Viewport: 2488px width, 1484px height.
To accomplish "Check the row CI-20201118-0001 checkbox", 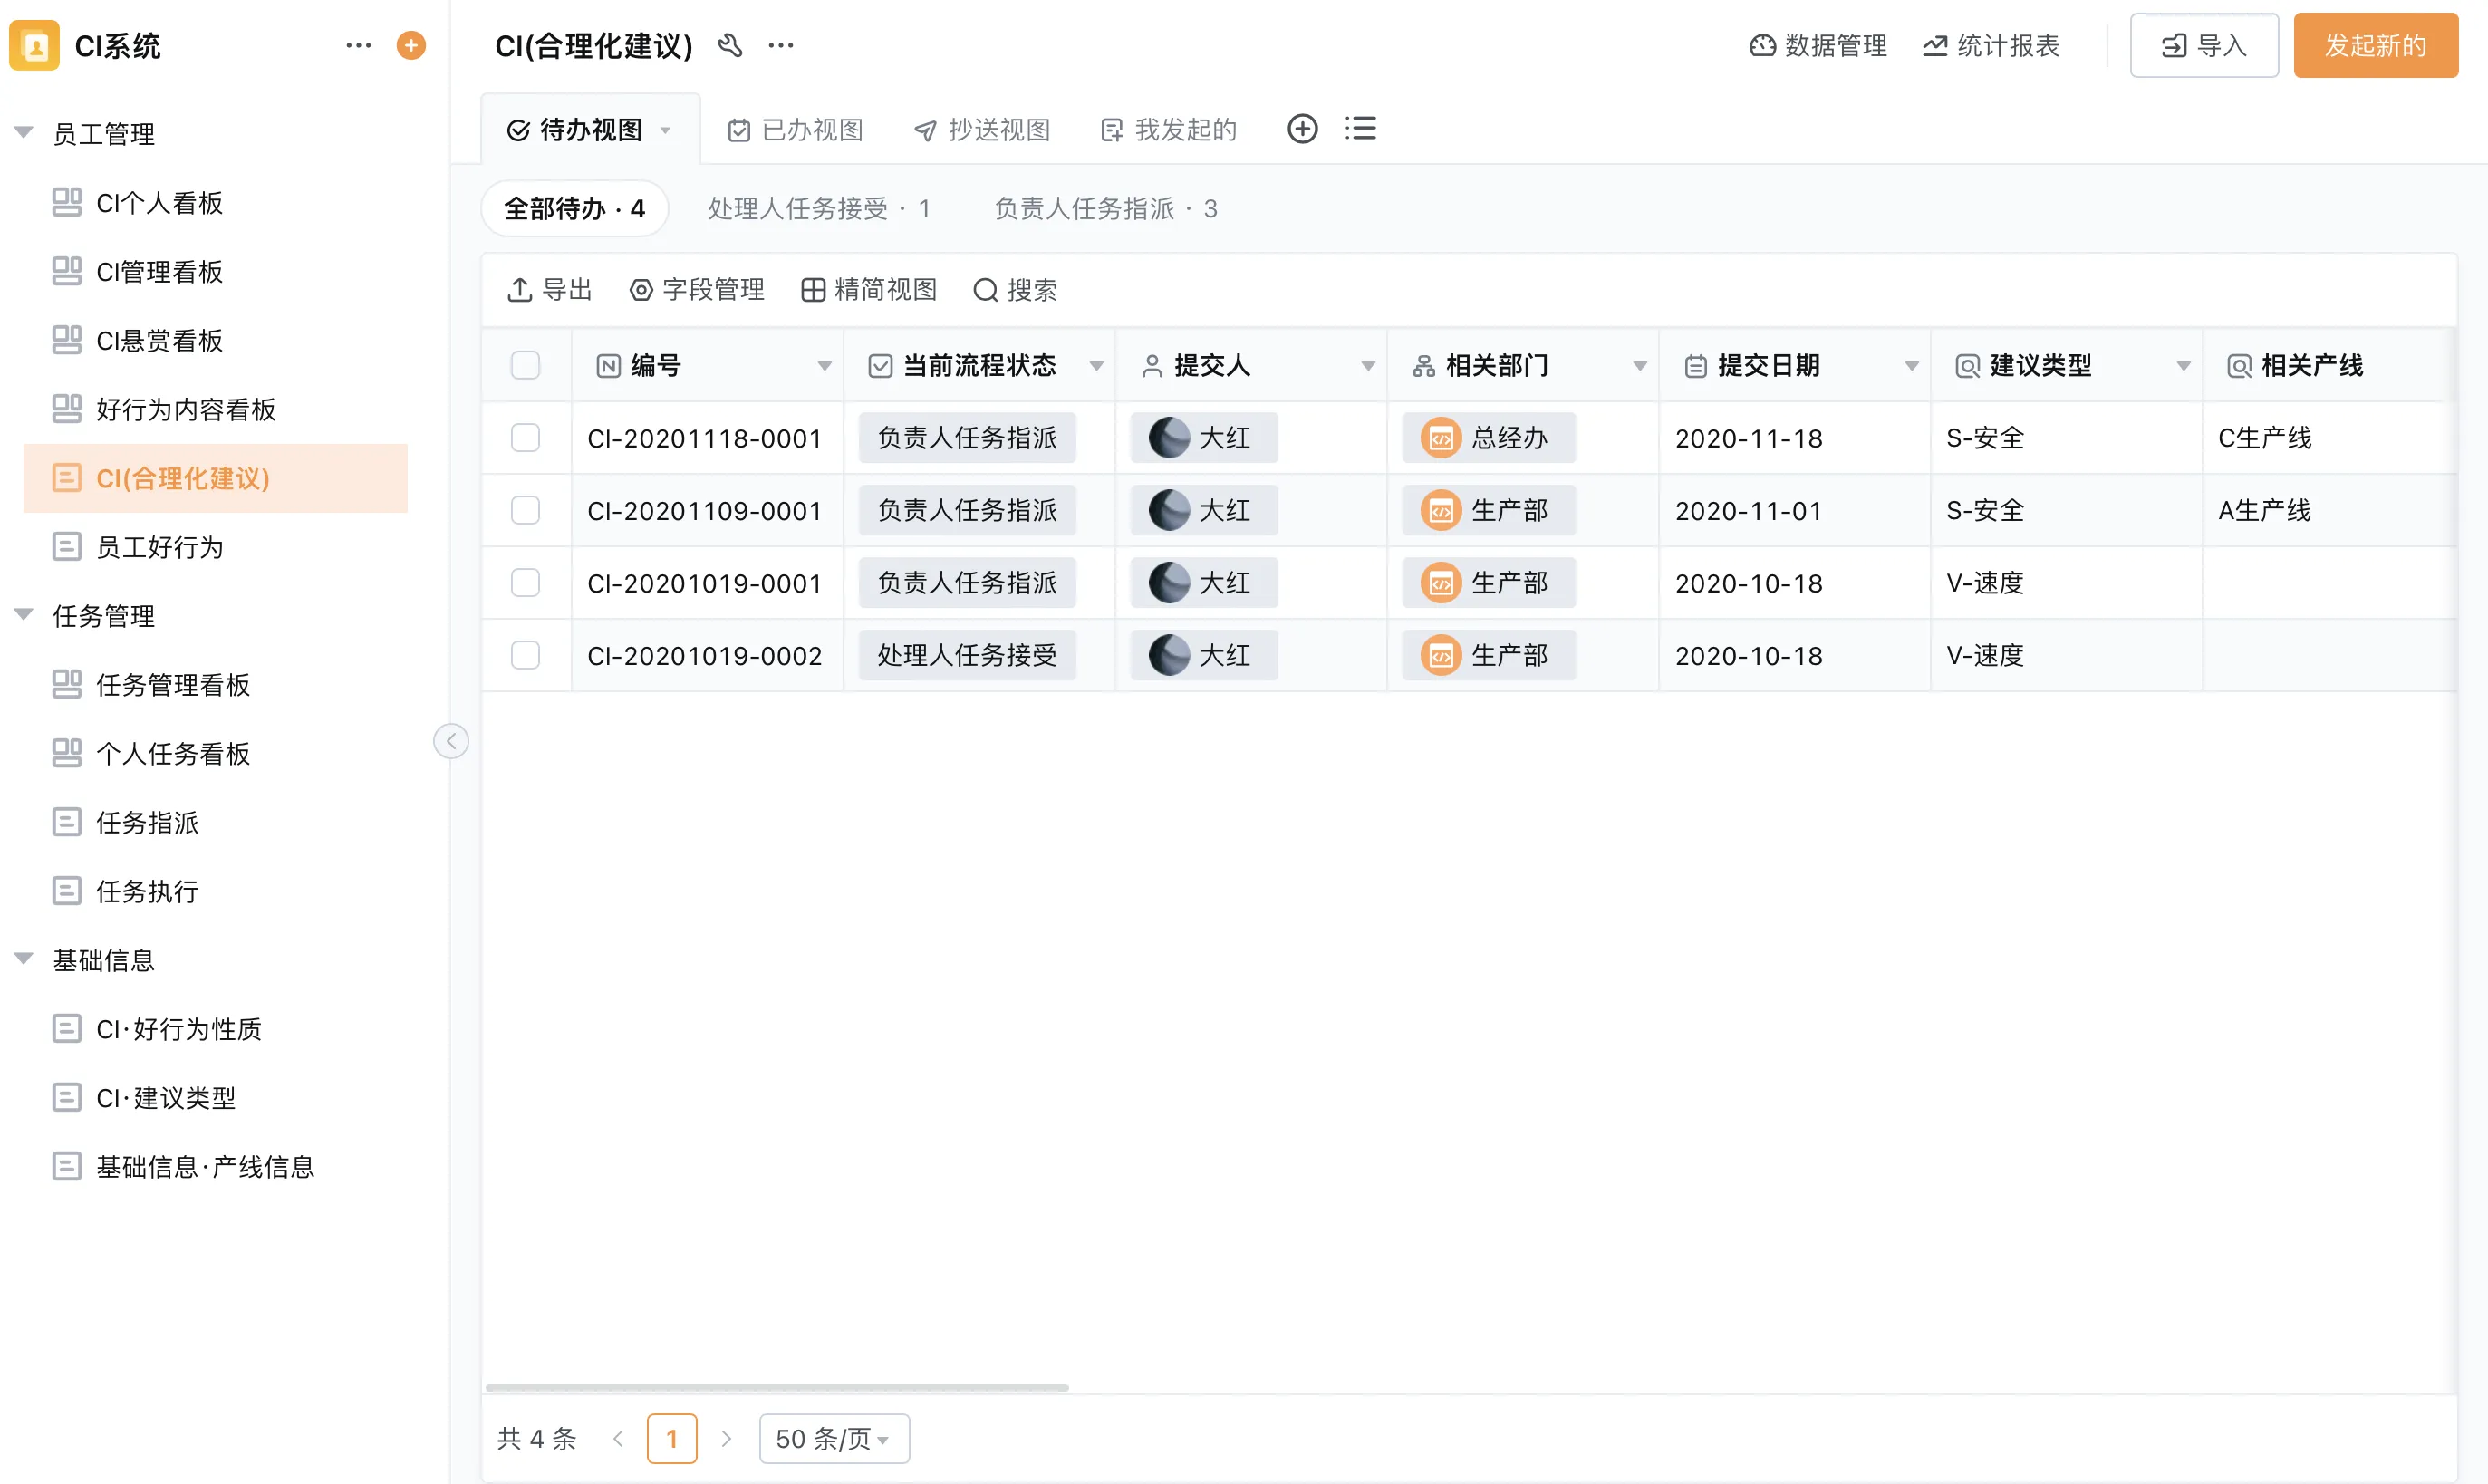I will click(525, 438).
